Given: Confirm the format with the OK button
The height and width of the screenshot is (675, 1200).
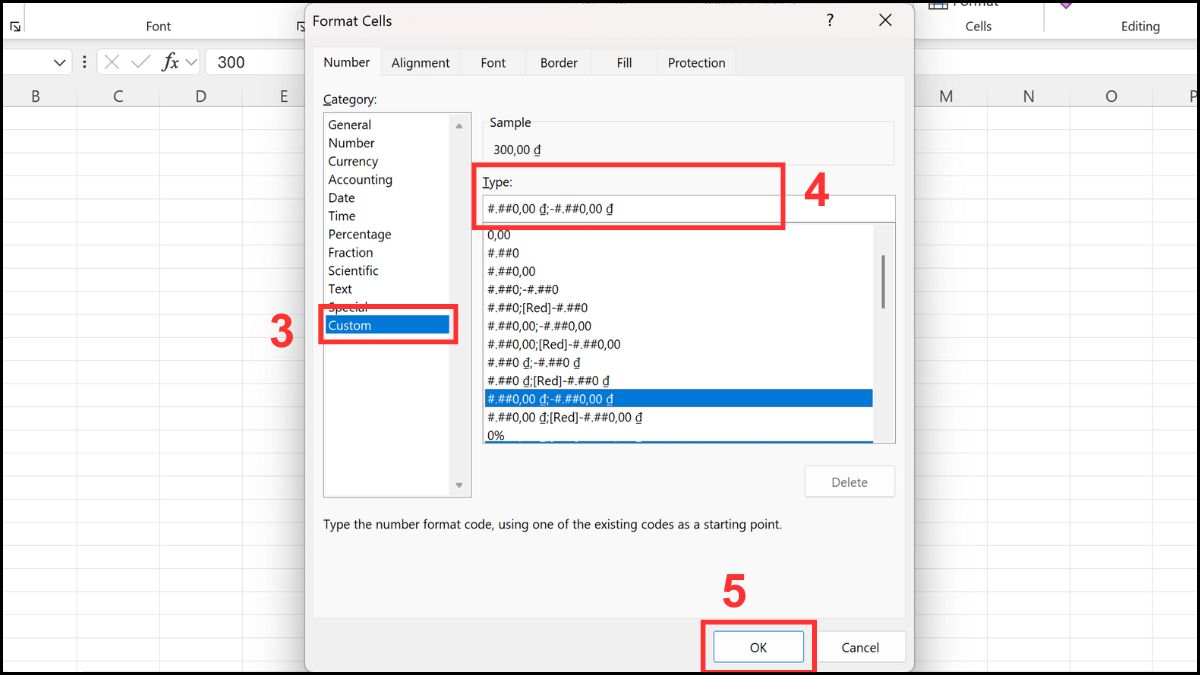Looking at the screenshot, I should (757, 646).
